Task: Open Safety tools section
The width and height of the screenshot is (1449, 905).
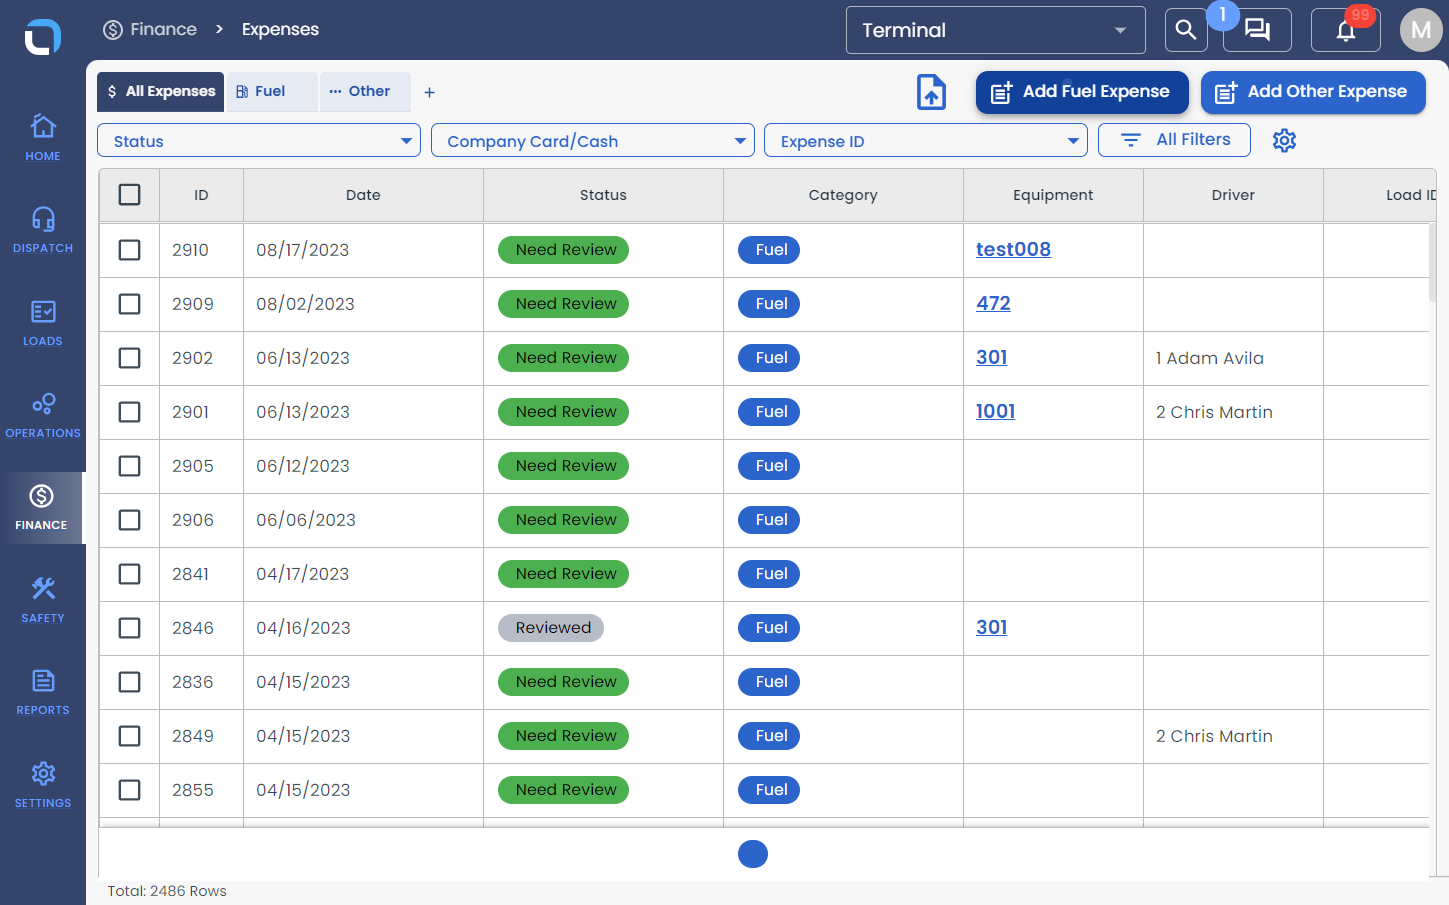Action: (43, 600)
